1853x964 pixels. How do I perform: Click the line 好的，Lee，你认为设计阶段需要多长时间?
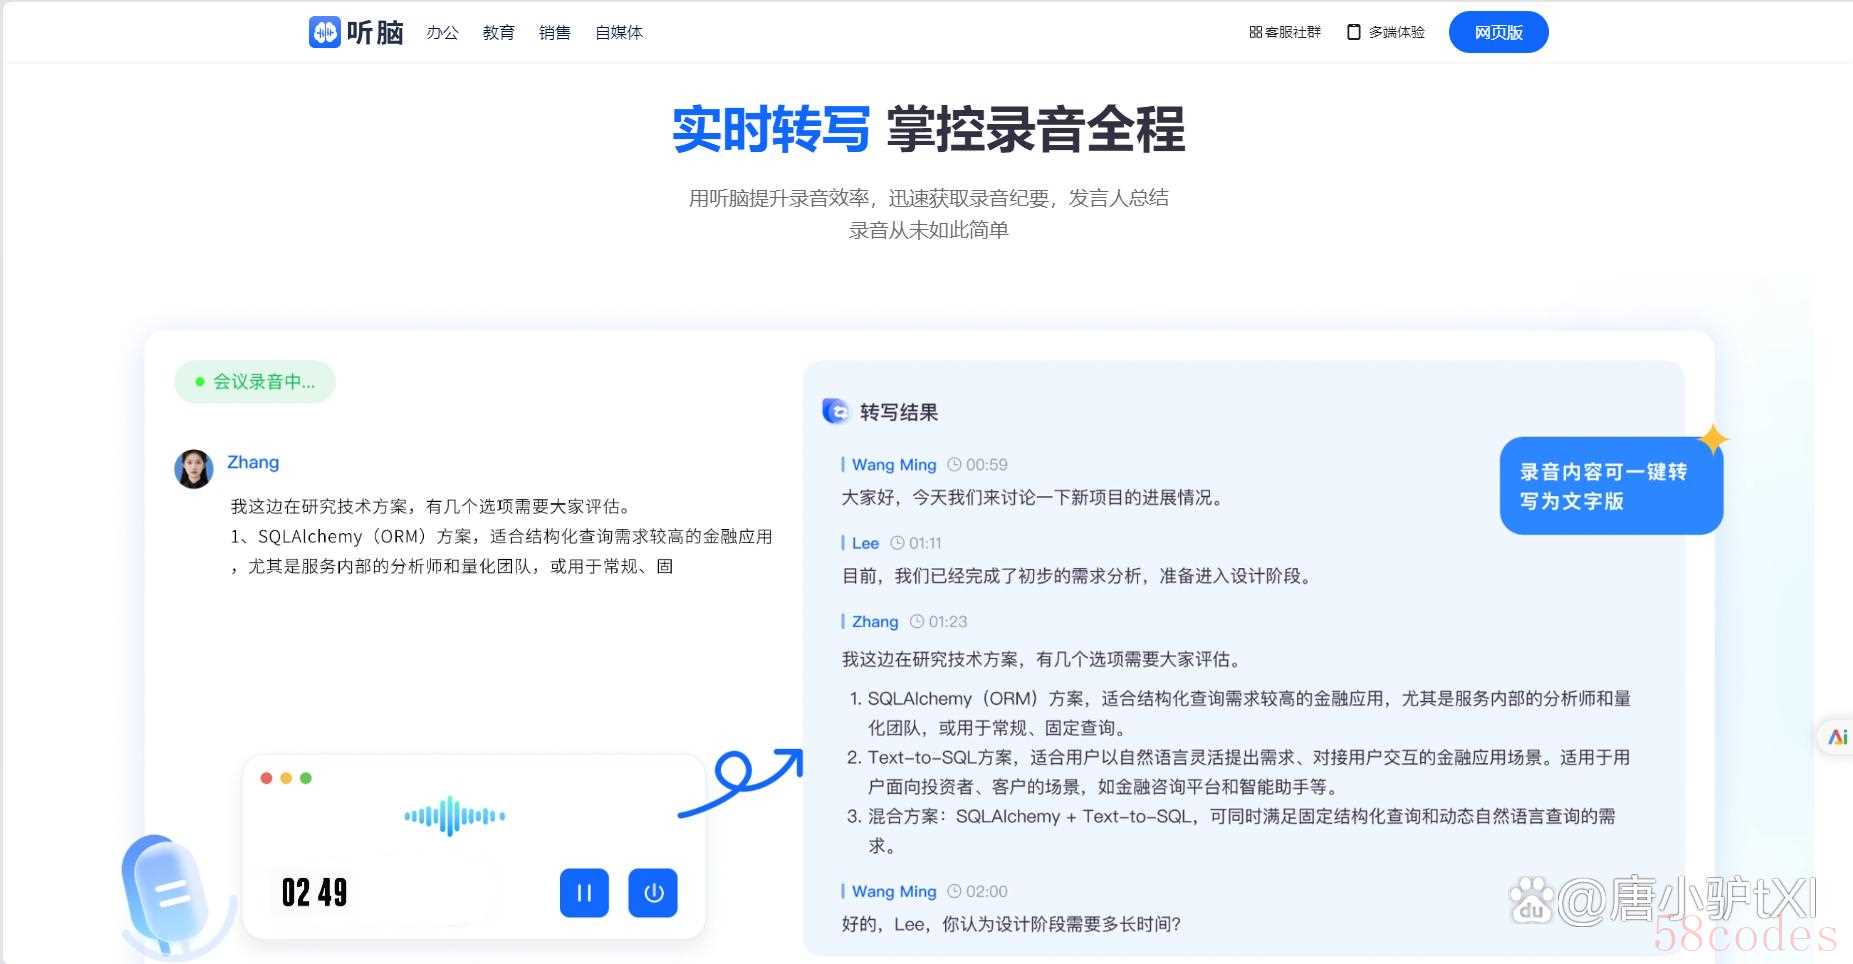[x=1011, y=924]
